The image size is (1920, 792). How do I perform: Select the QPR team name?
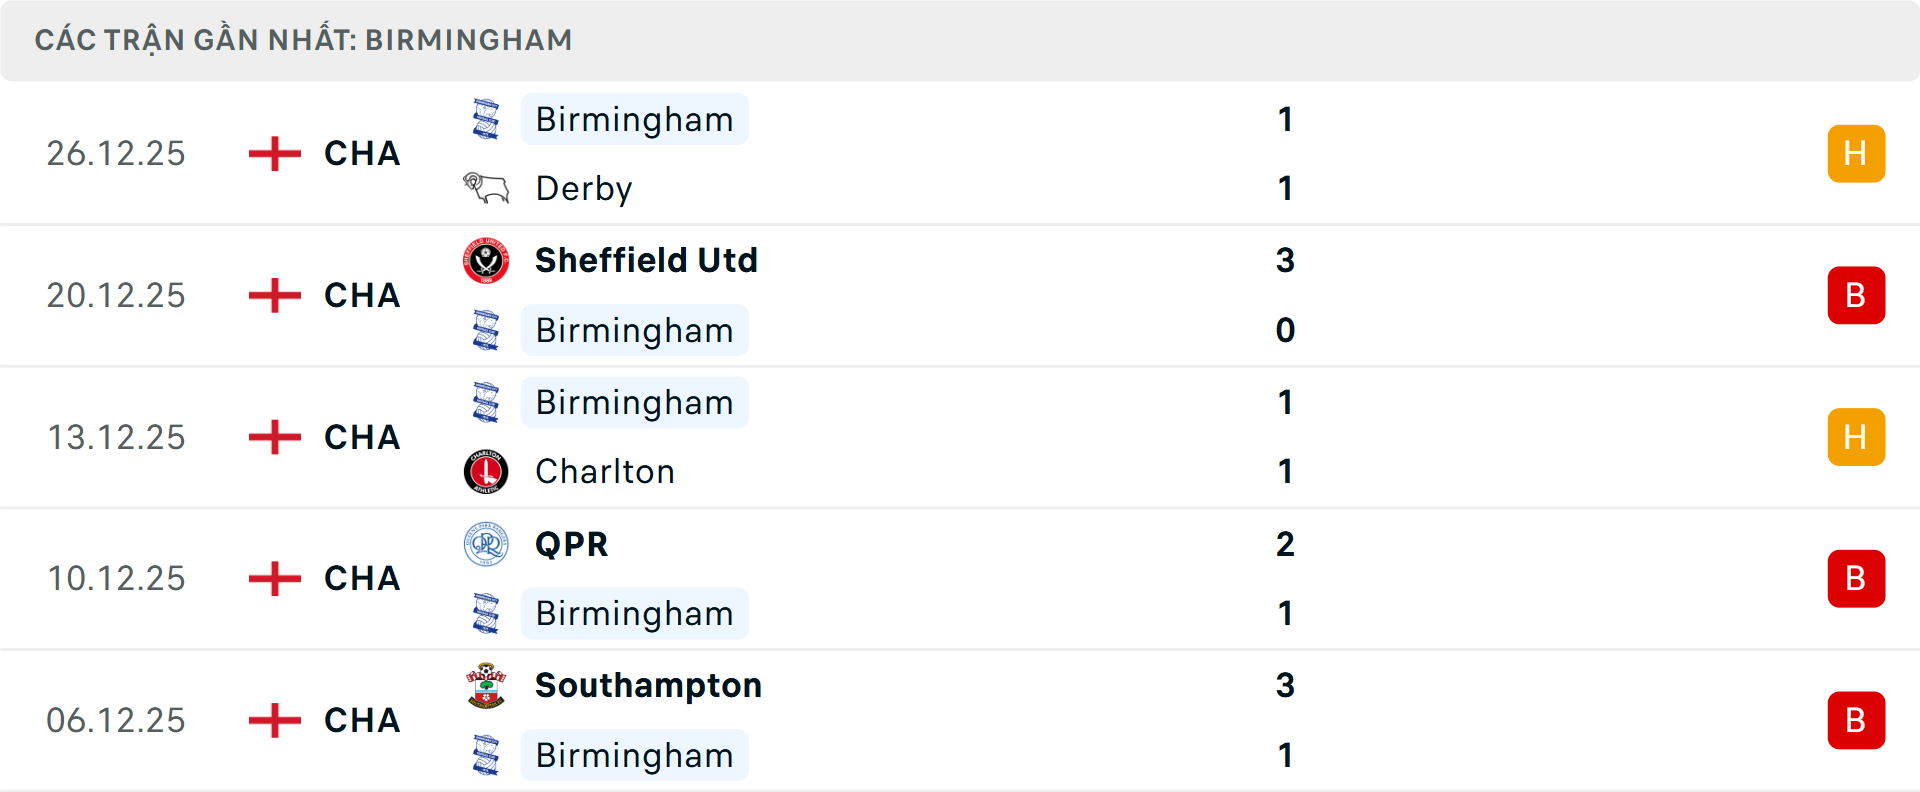tap(571, 544)
